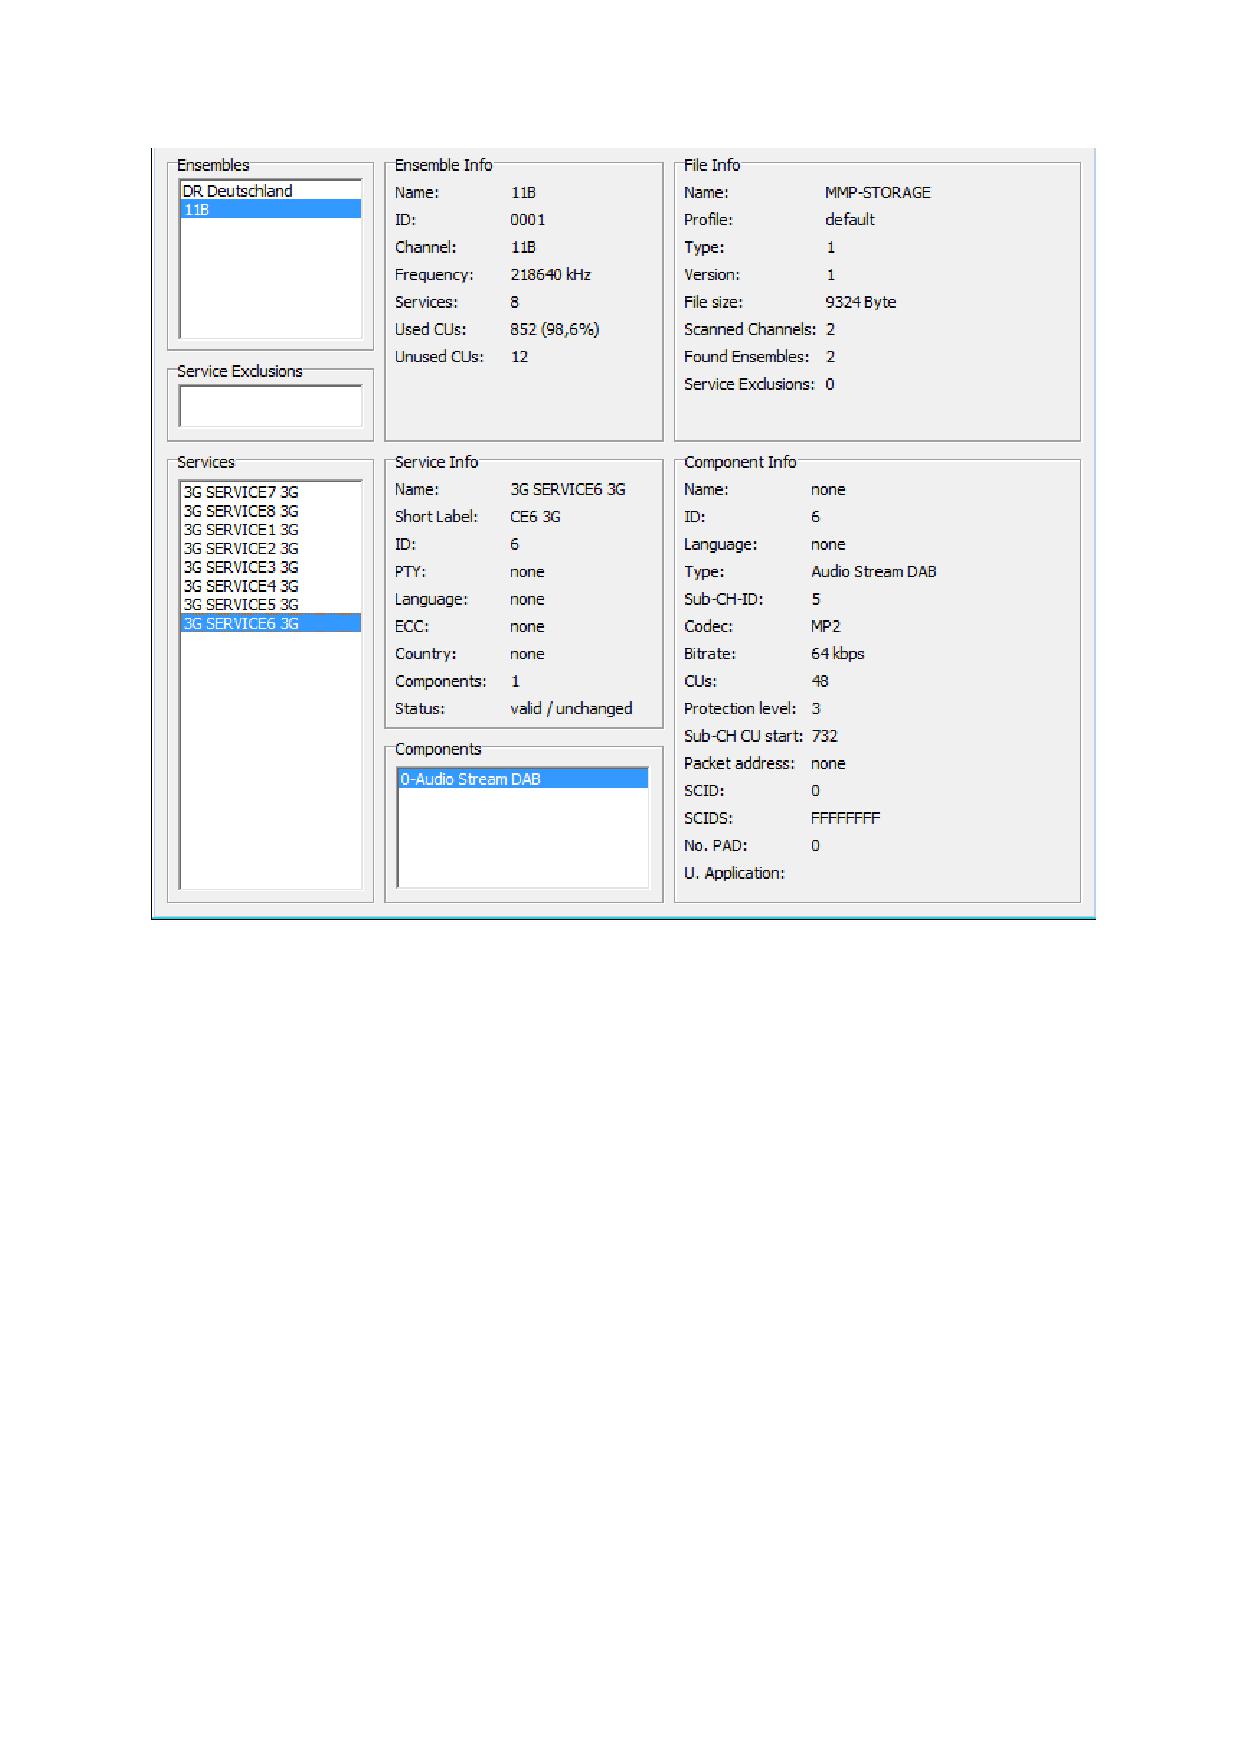Pick 3G SERVICE3 3G from Services list
This screenshot has width=1240, height=1754.
[x=241, y=567]
